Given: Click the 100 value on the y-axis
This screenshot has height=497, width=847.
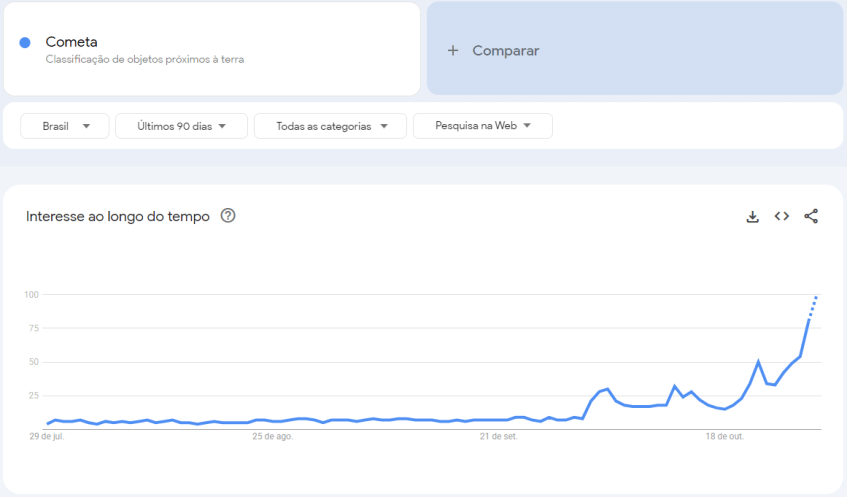Looking at the screenshot, I should coord(32,295).
